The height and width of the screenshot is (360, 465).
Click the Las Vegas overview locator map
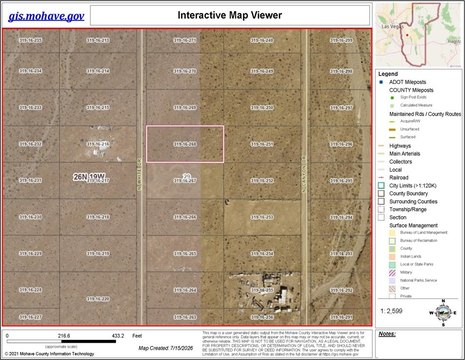pos(419,35)
